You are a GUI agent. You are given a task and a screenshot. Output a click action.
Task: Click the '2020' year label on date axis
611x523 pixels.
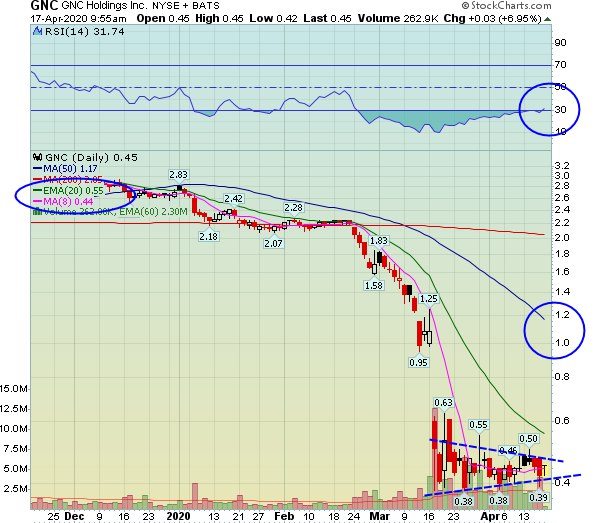coord(178,516)
